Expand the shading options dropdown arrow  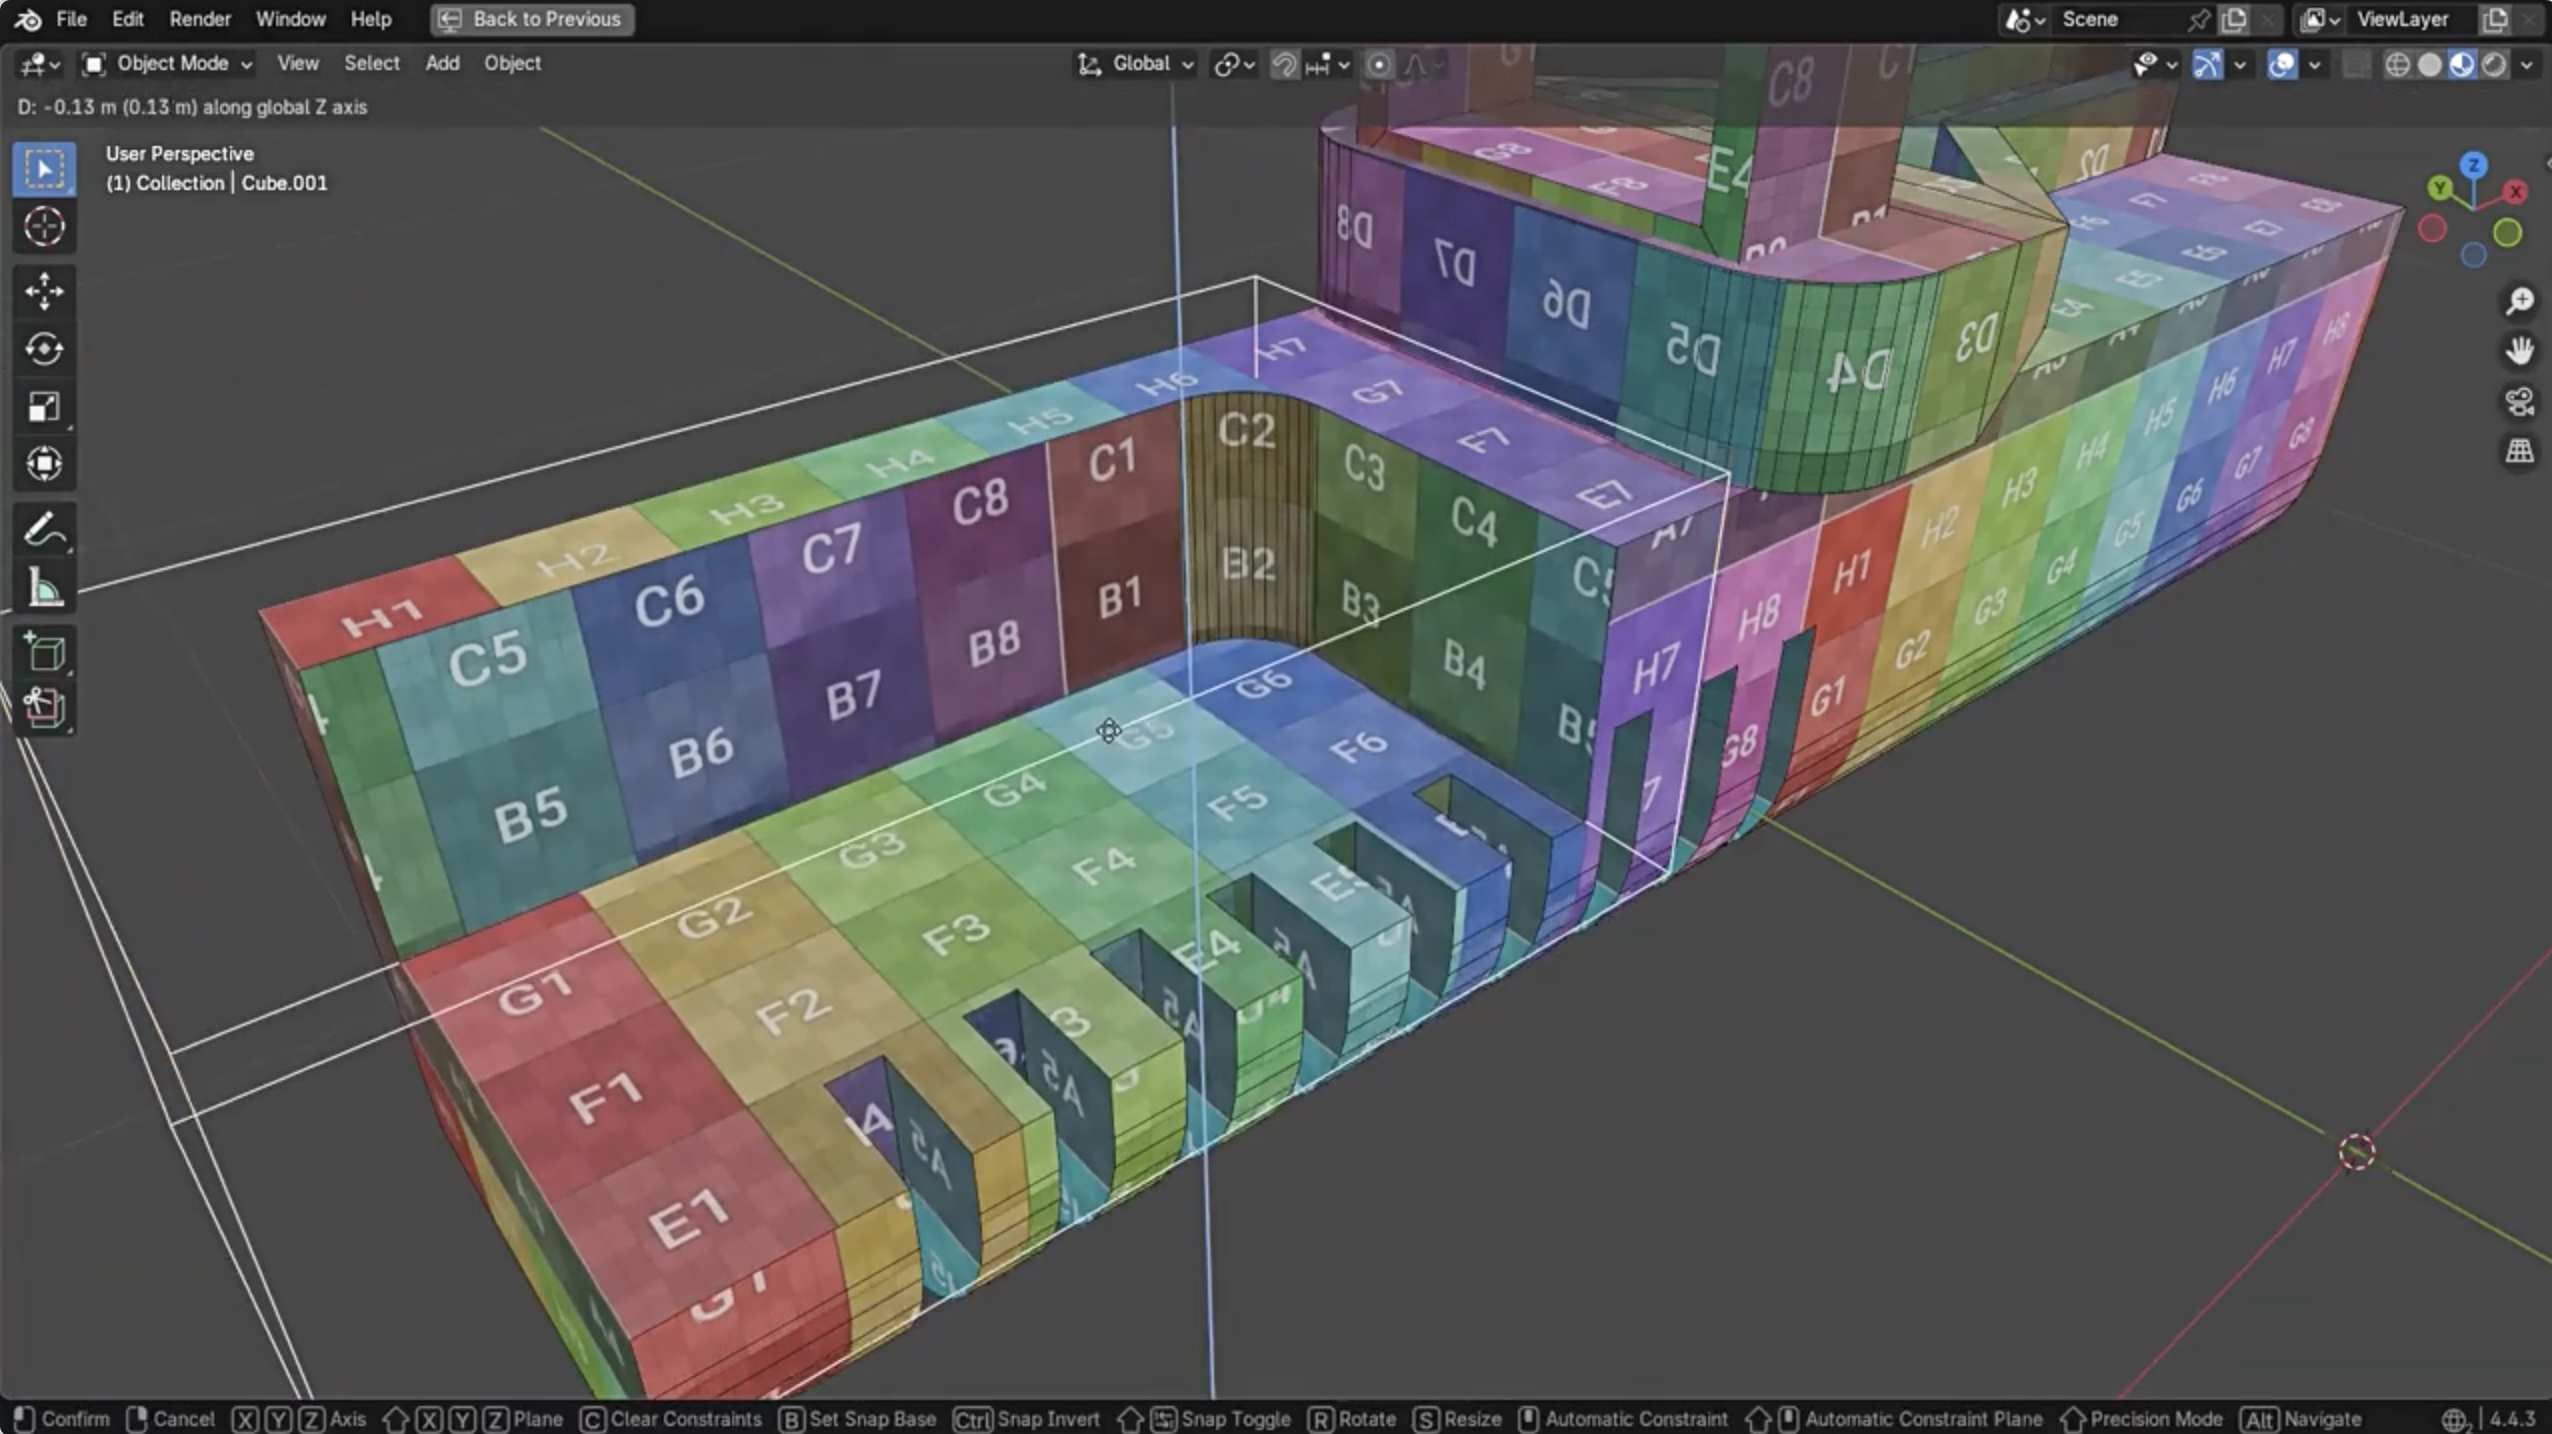click(x=2527, y=65)
